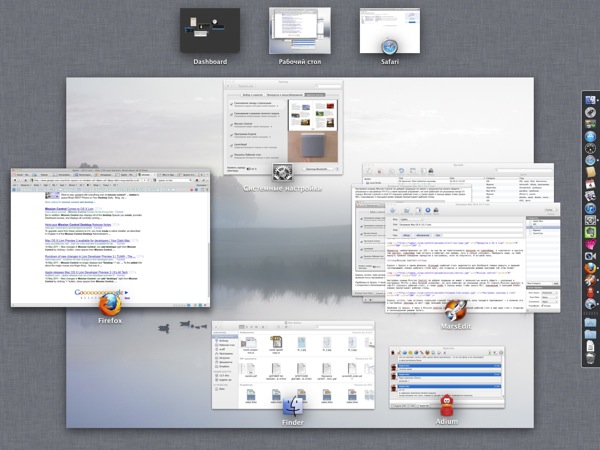Image resolution: width=600 pixels, height=450 pixels.
Task: Open Dashboard gauge icon in Dock
Action: 590,148
